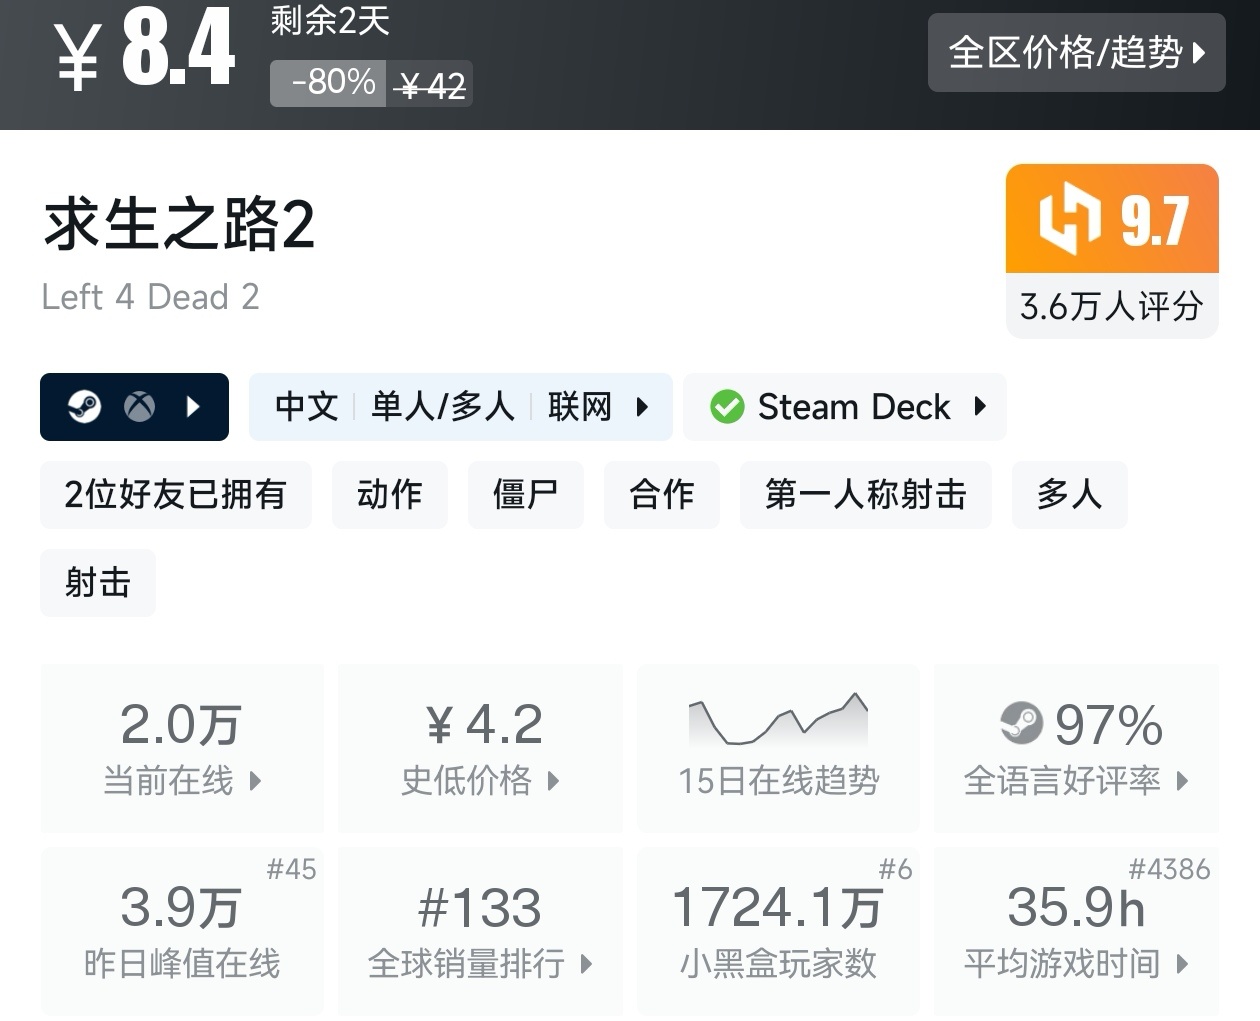Open the 15-day online trend chart

[778, 746]
